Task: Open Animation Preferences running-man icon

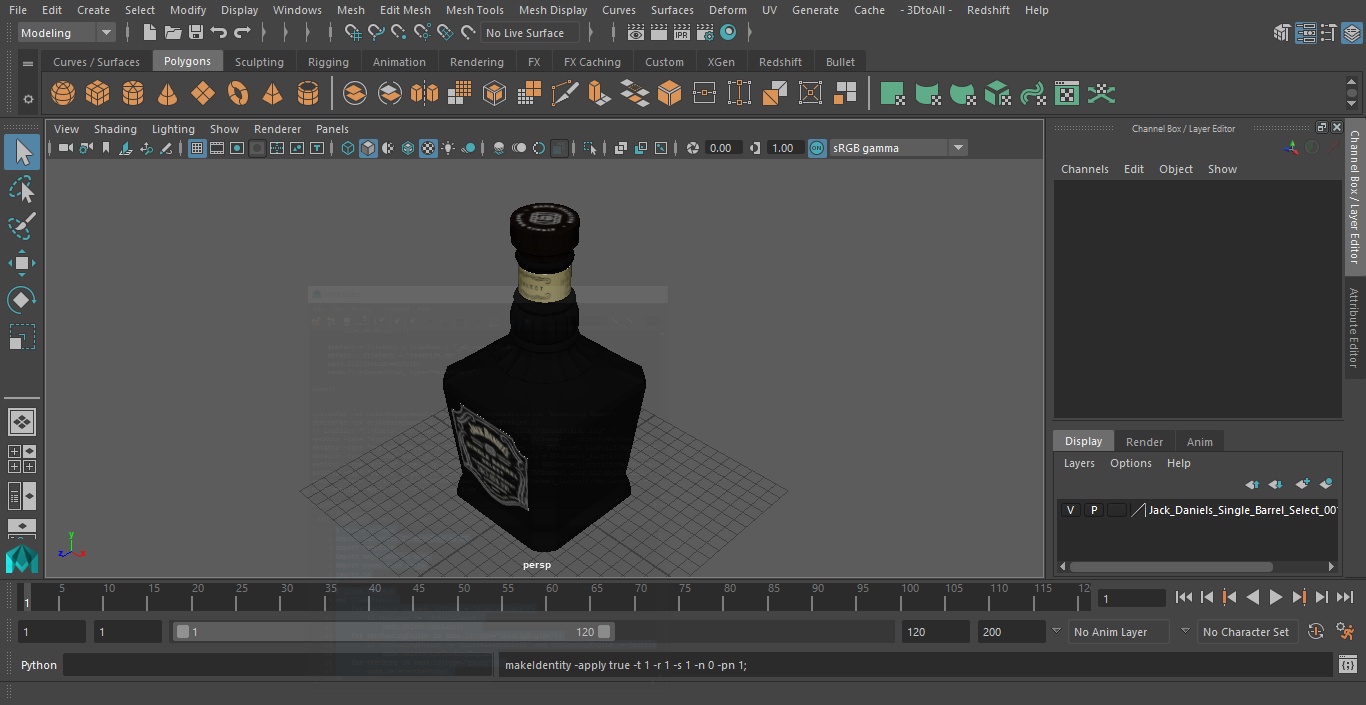Action: click(x=1345, y=632)
